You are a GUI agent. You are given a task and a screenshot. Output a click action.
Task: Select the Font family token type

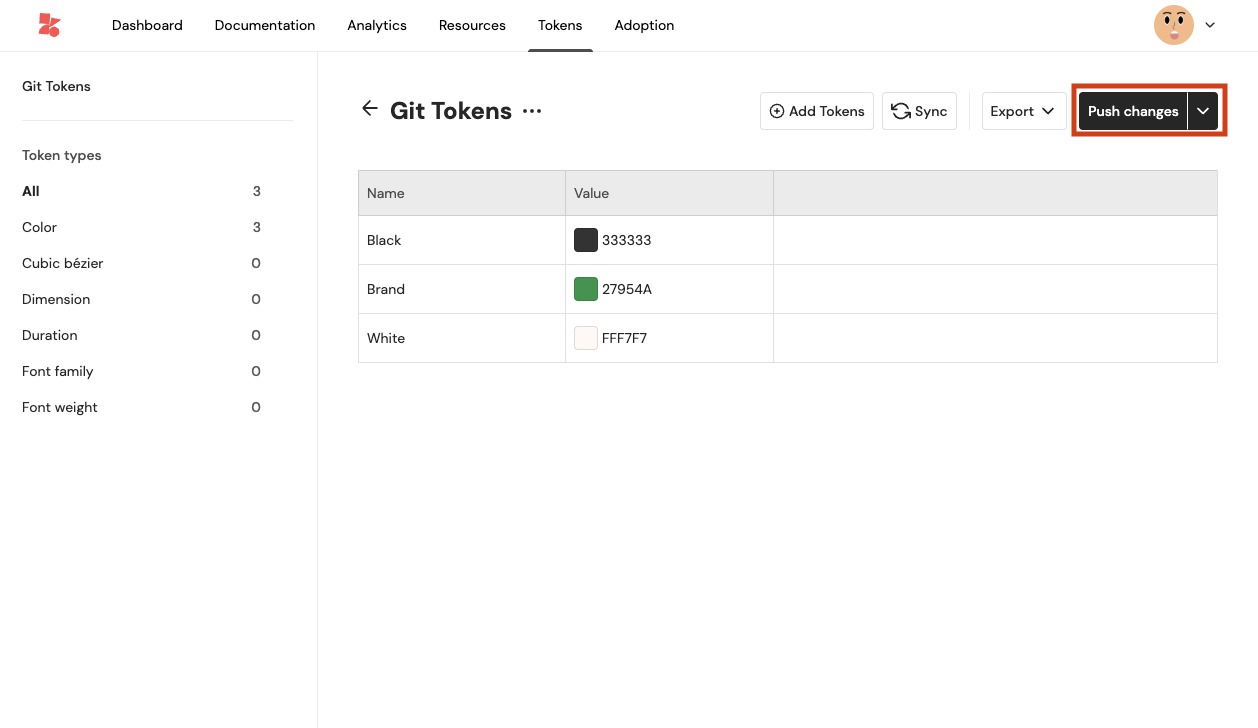[58, 371]
